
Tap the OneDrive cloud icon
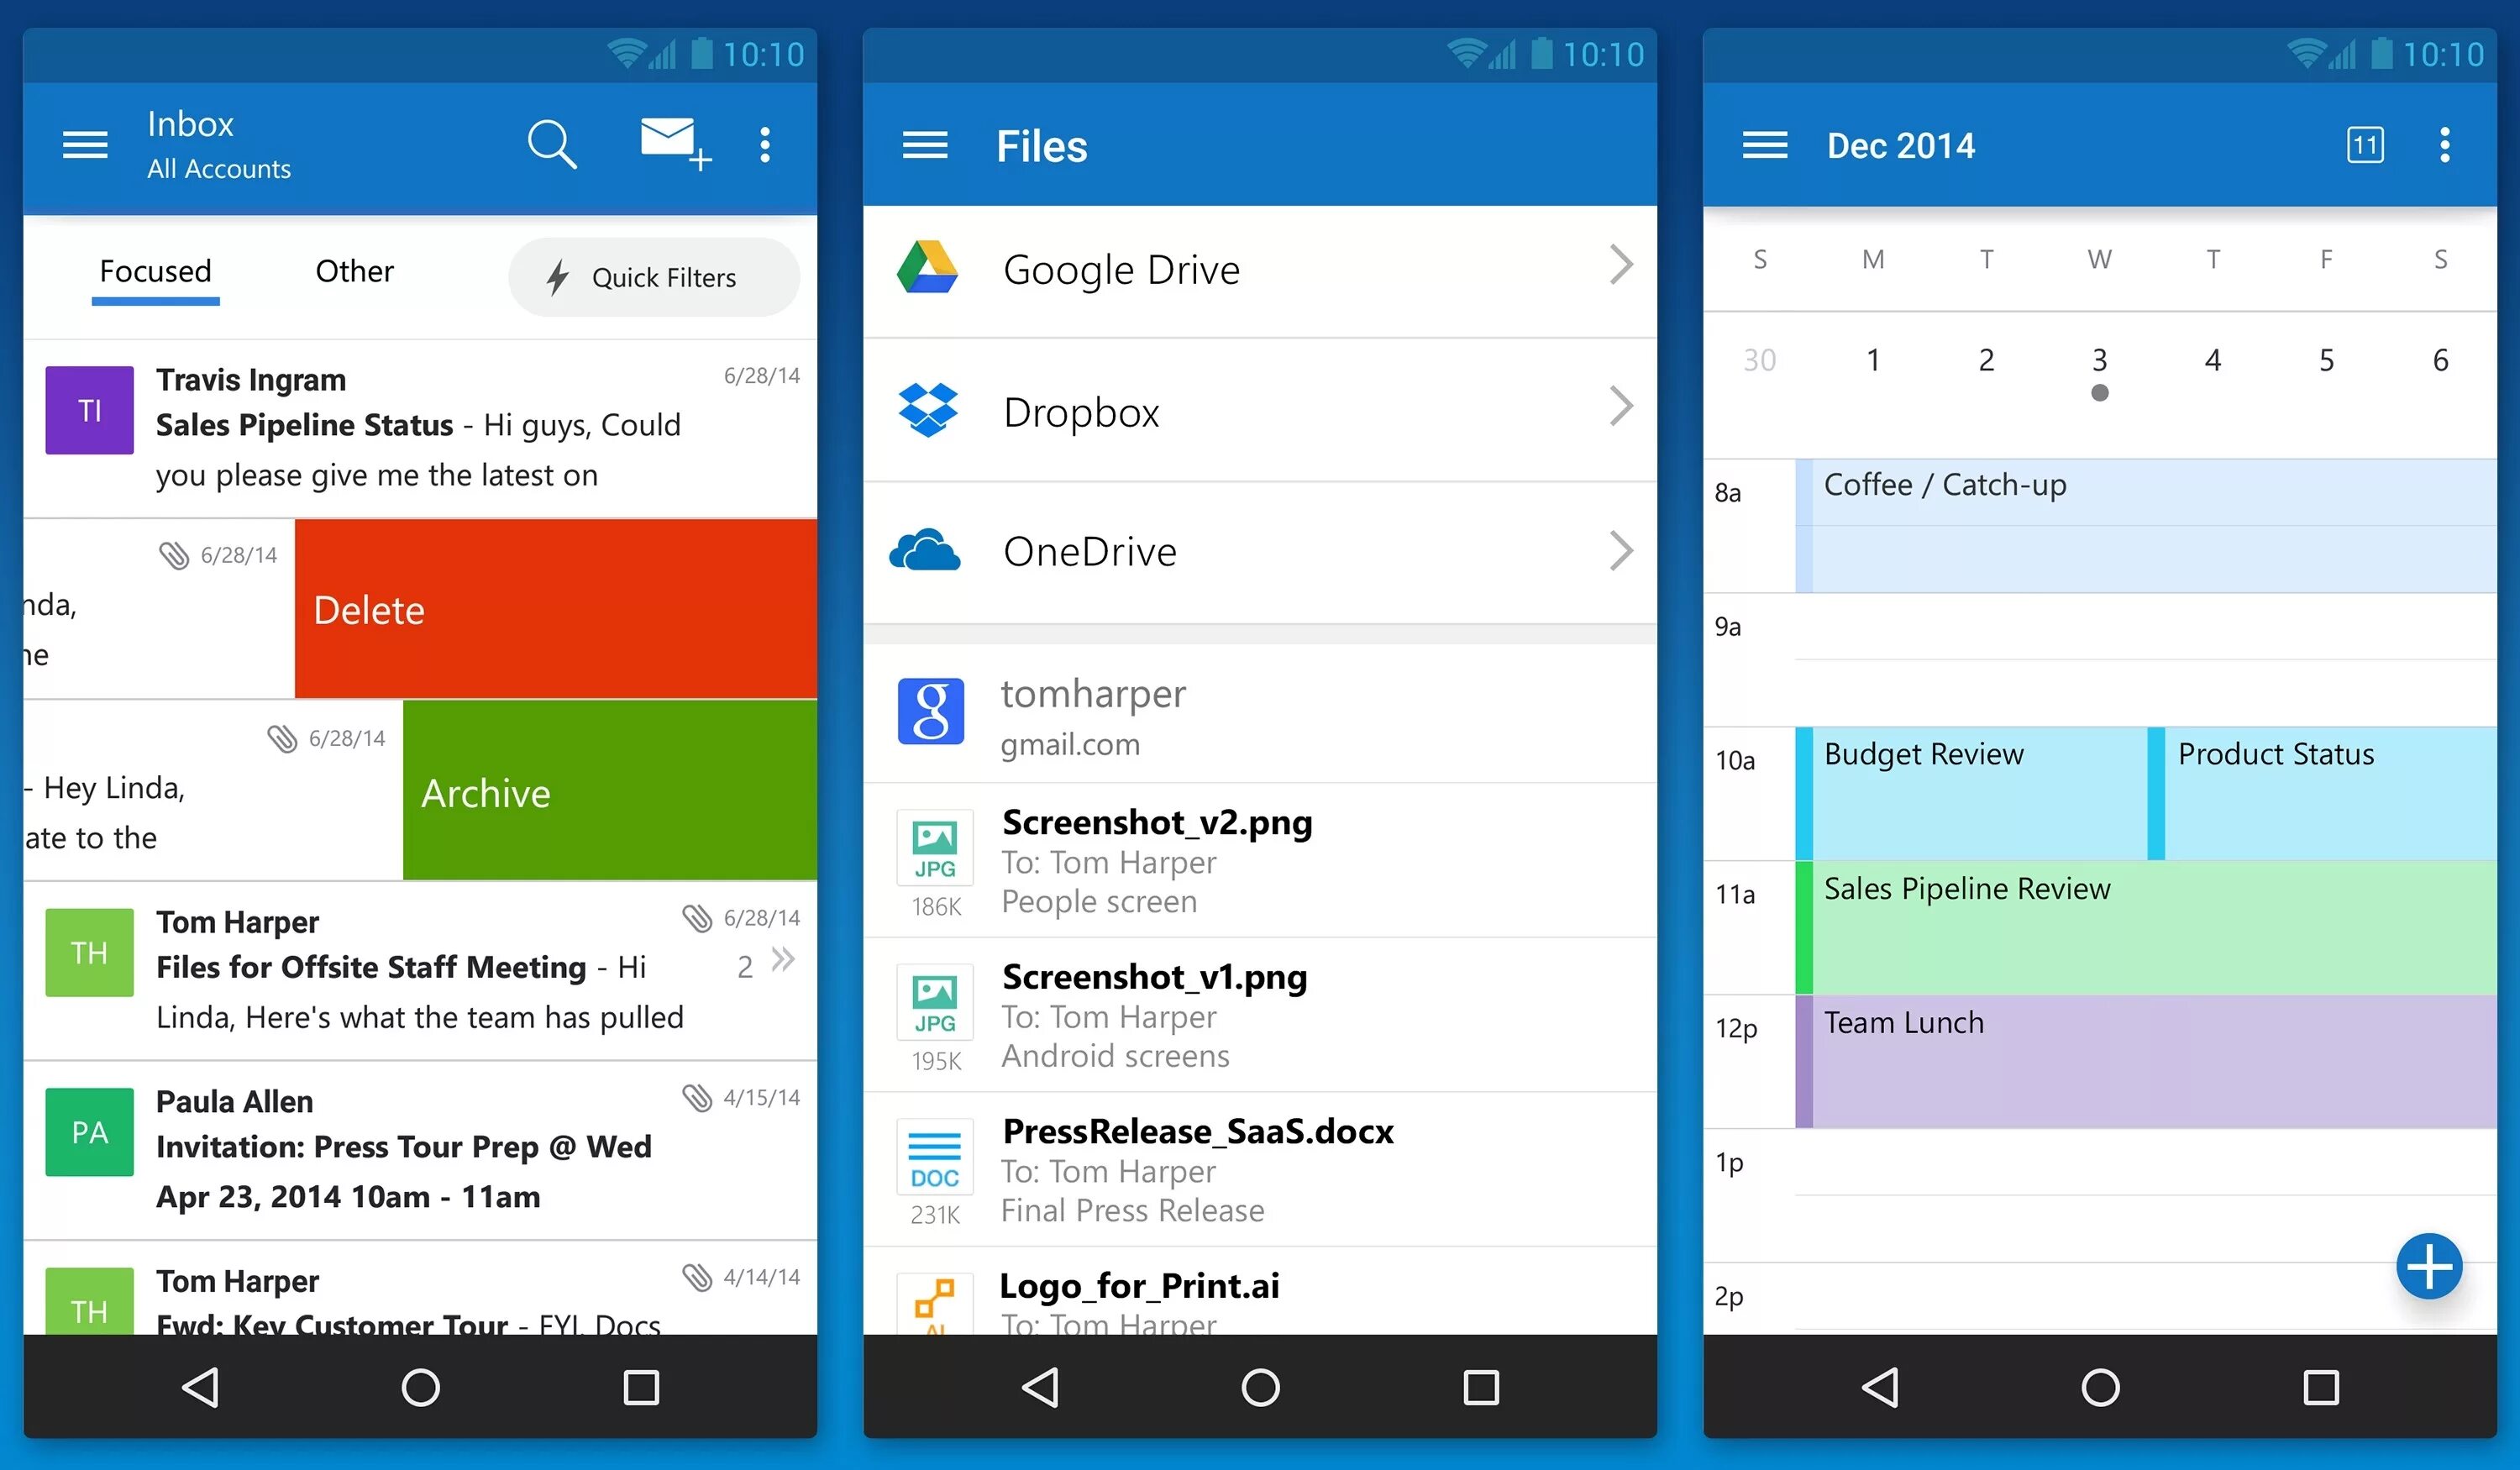[927, 553]
